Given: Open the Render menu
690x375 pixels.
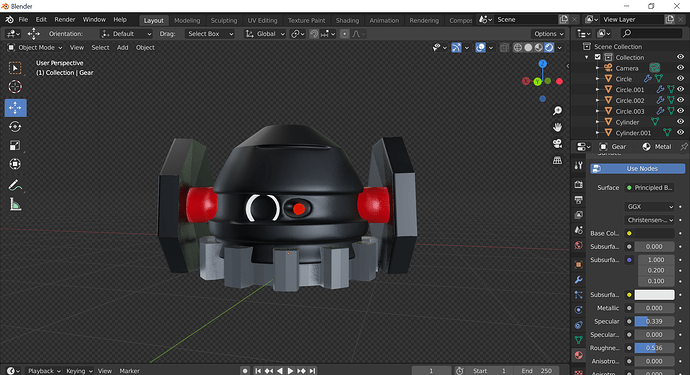Looking at the screenshot, I should 65,20.
